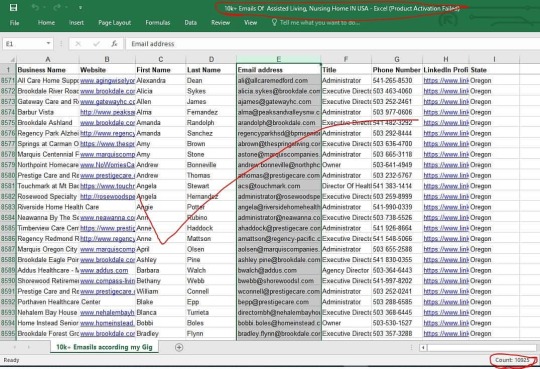Select column C header
Screen dimensions: 540x369
(160, 59)
